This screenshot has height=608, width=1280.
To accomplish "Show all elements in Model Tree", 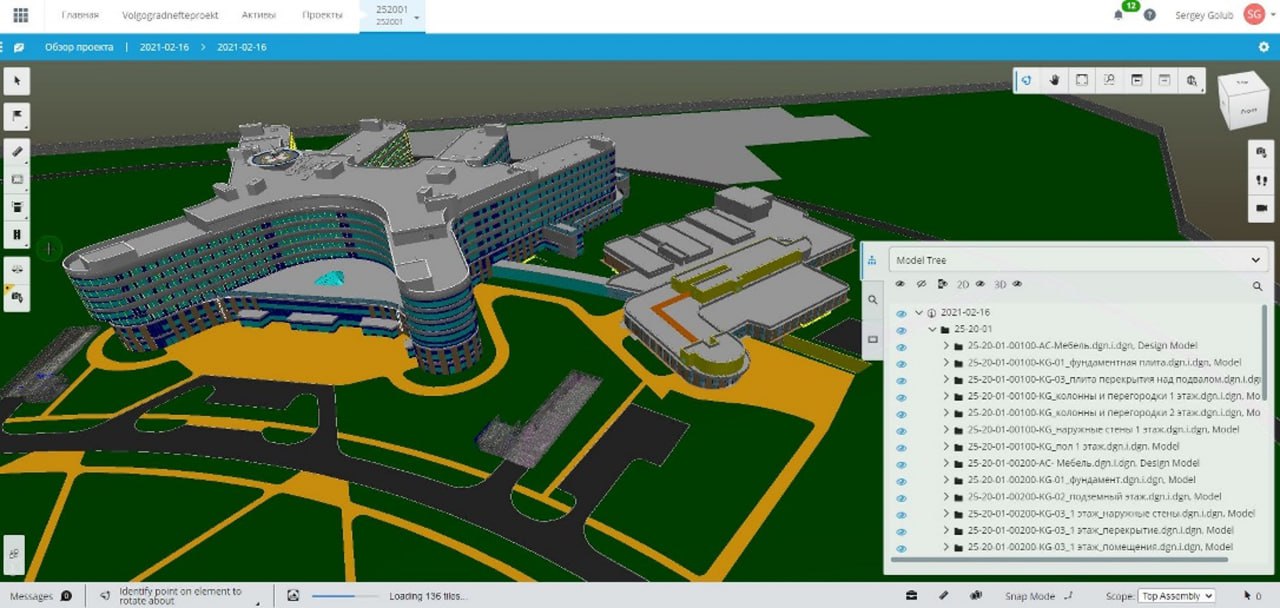I will click(x=900, y=284).
